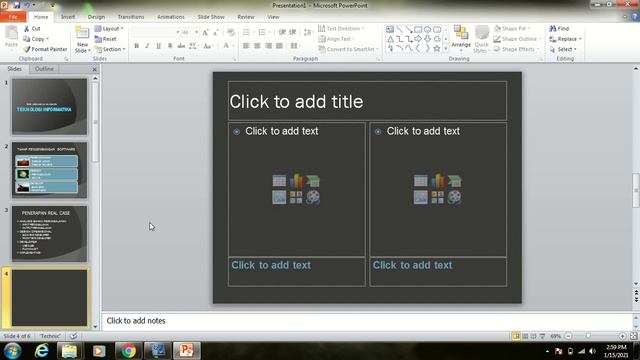Align text left in paragraph group
Screen dimensions: 640x360
(x=246, y=46)
